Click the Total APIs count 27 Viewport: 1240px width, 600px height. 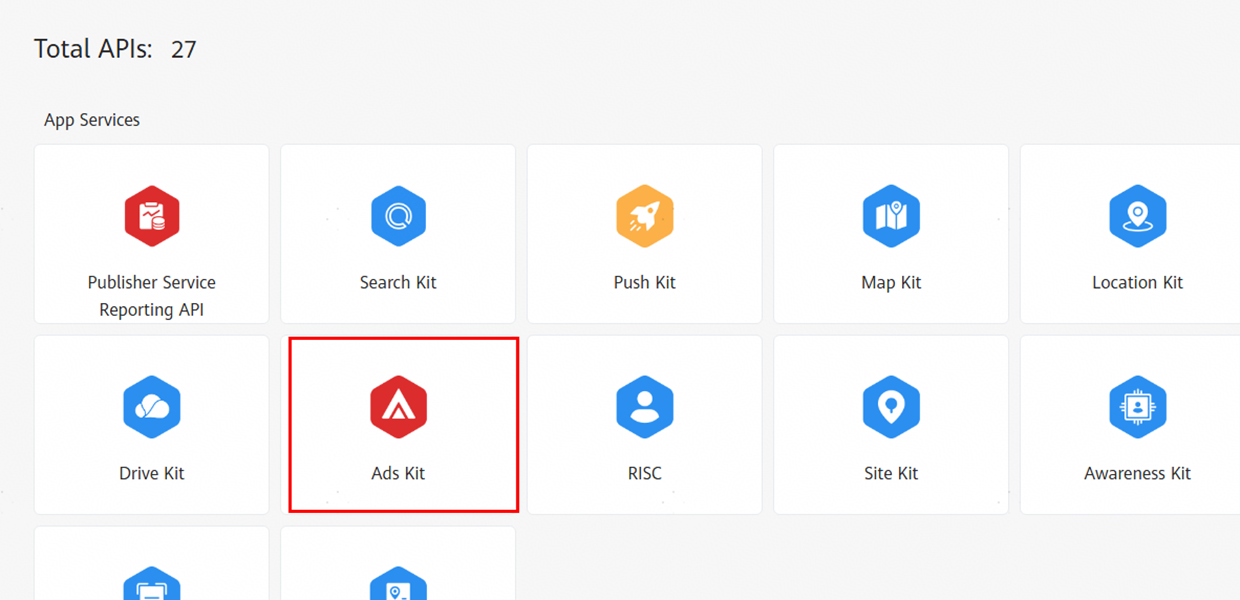(183, 49)
